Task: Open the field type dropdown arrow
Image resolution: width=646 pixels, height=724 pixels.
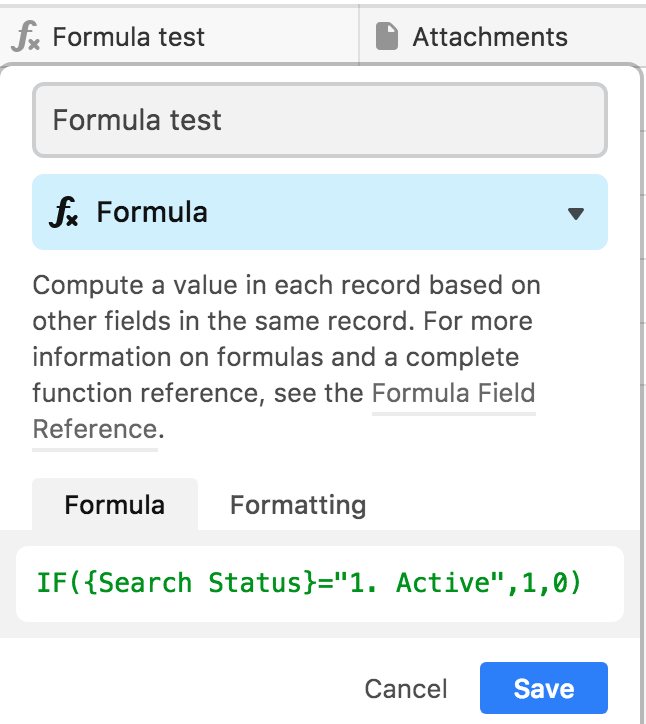Action: coord(575,213)
